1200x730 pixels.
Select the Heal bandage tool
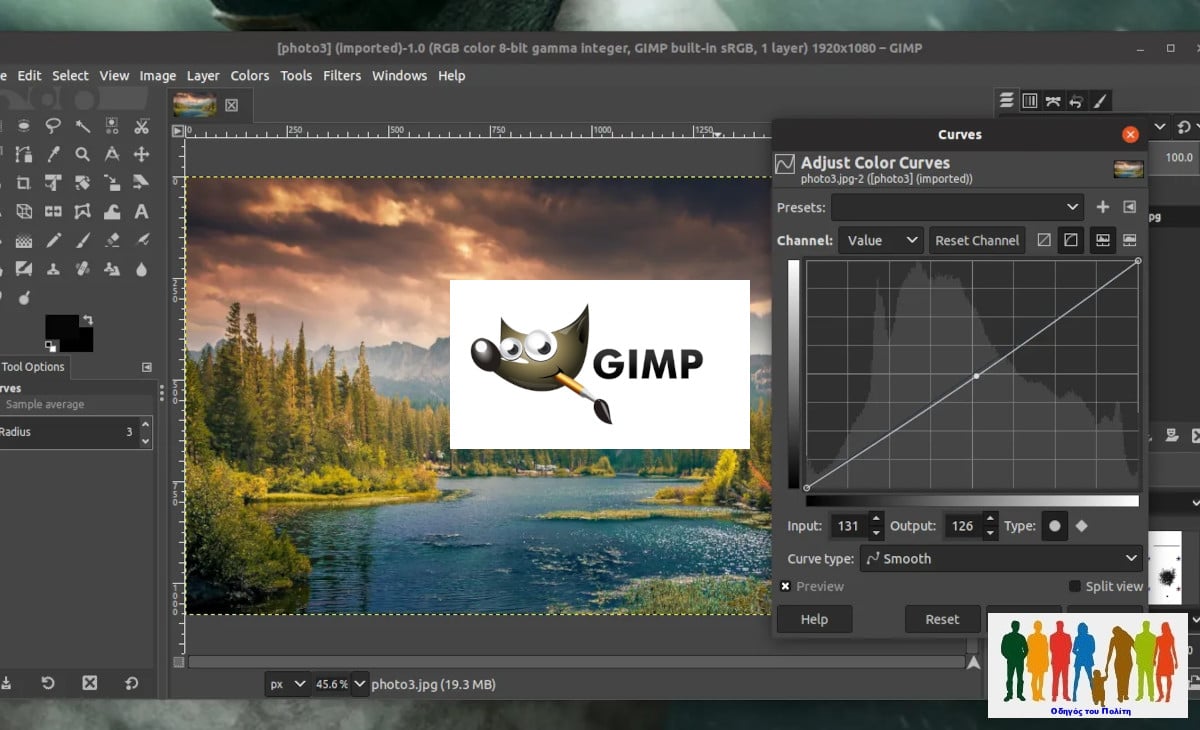point(82,269)
